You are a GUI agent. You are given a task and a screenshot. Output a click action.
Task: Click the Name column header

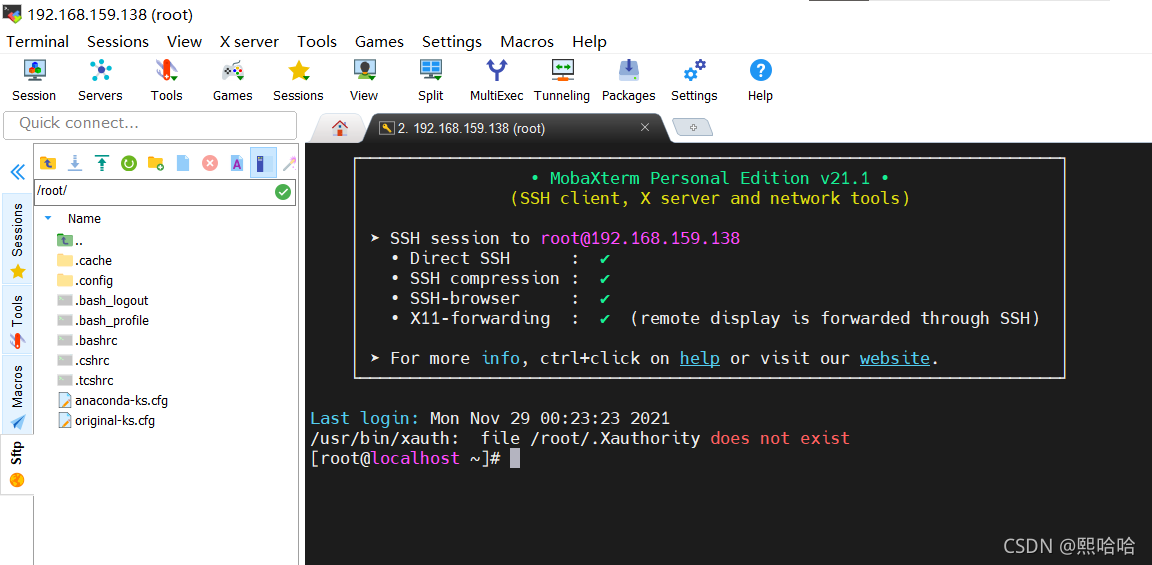pyautogui.click(x=84, y=218)
